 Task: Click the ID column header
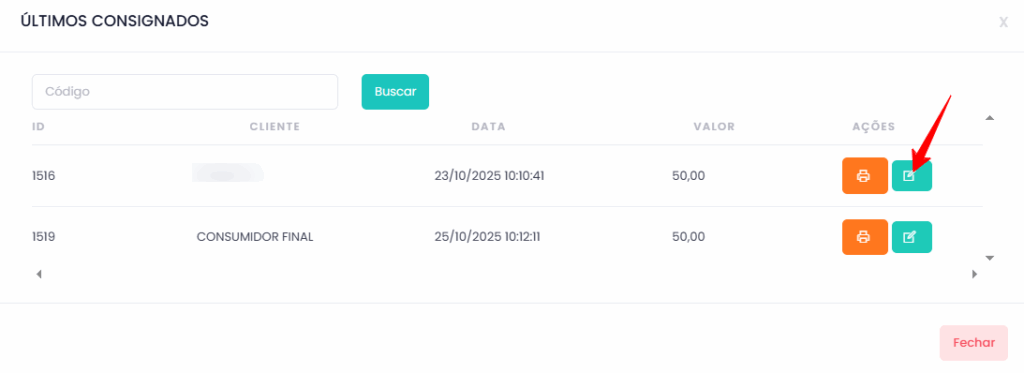click(39, 127)
